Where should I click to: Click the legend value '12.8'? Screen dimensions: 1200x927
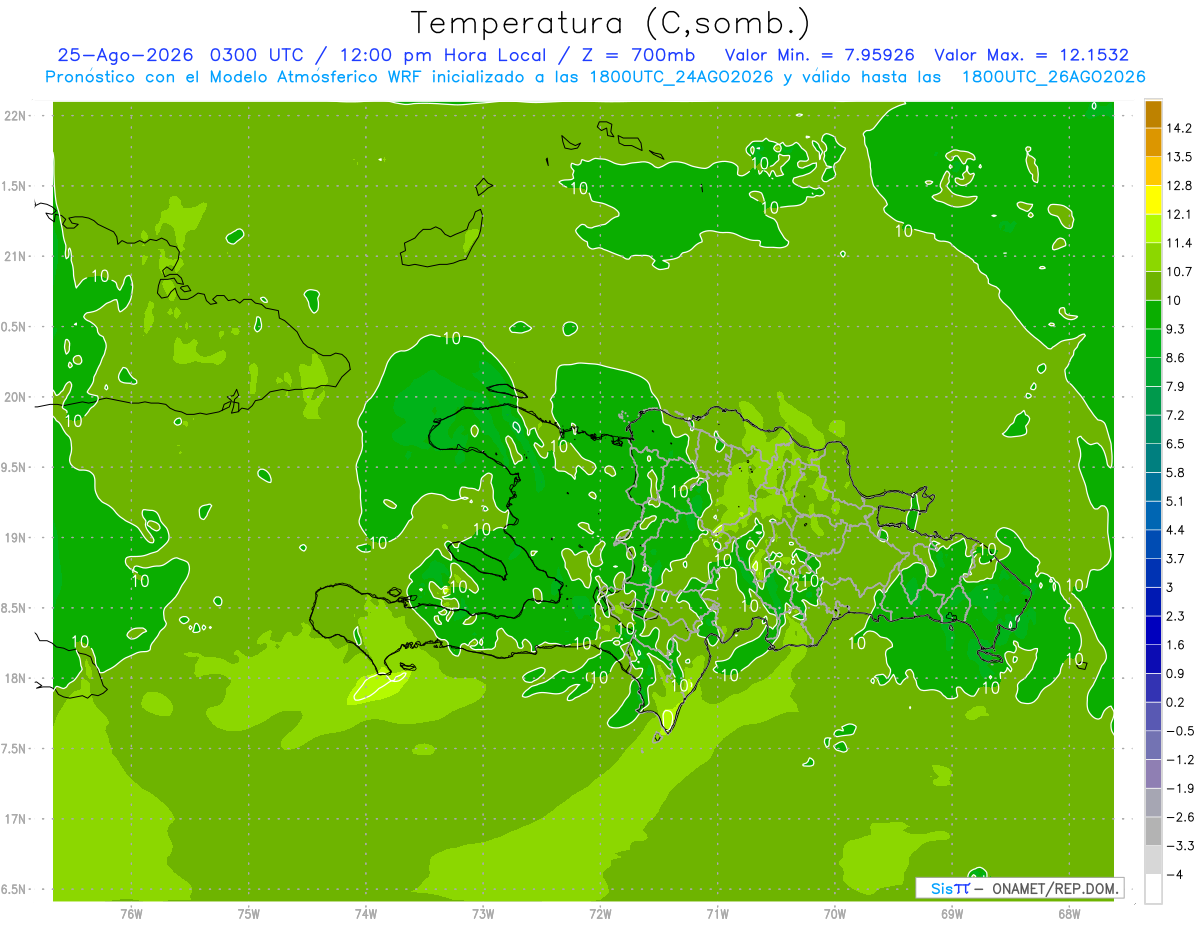point(1179,186)
